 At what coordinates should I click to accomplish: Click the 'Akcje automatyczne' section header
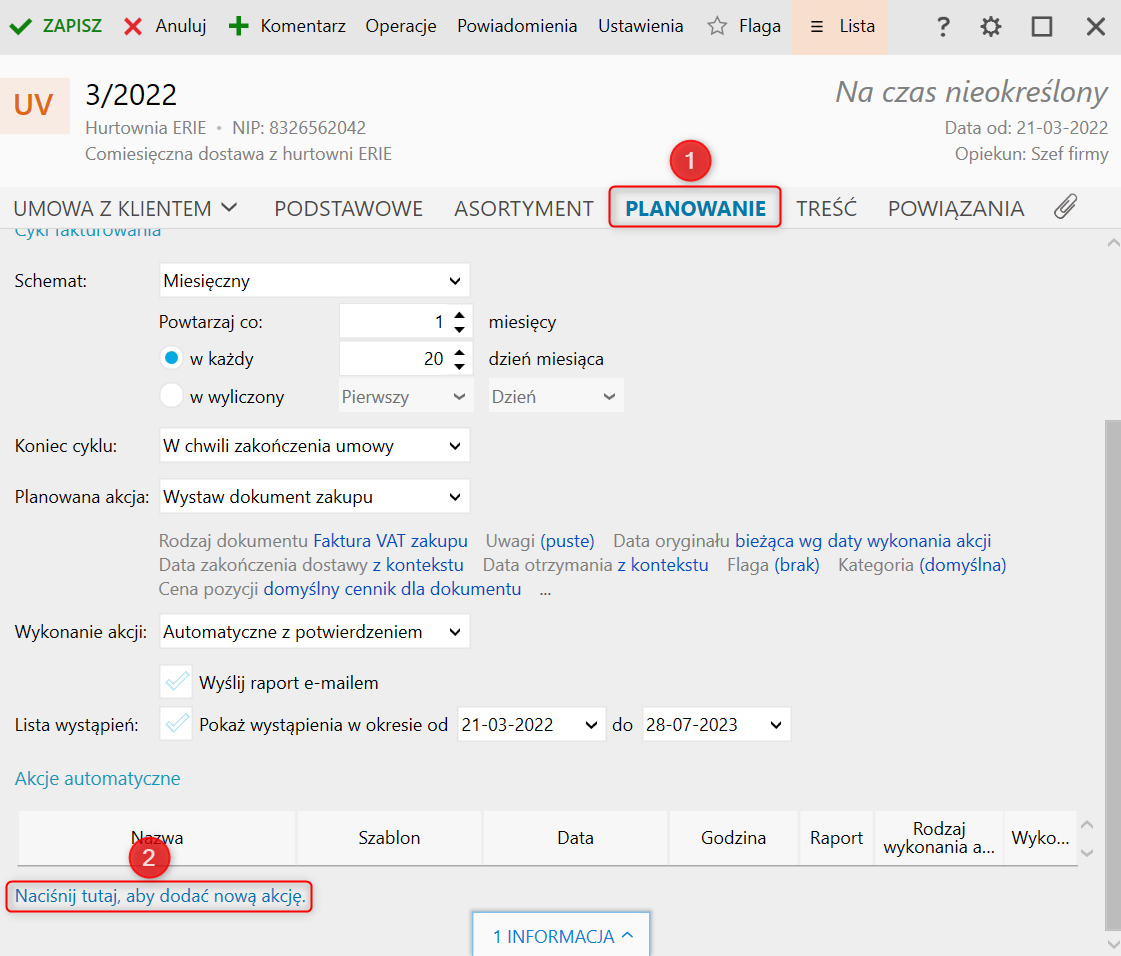click(x=97, y=778)
